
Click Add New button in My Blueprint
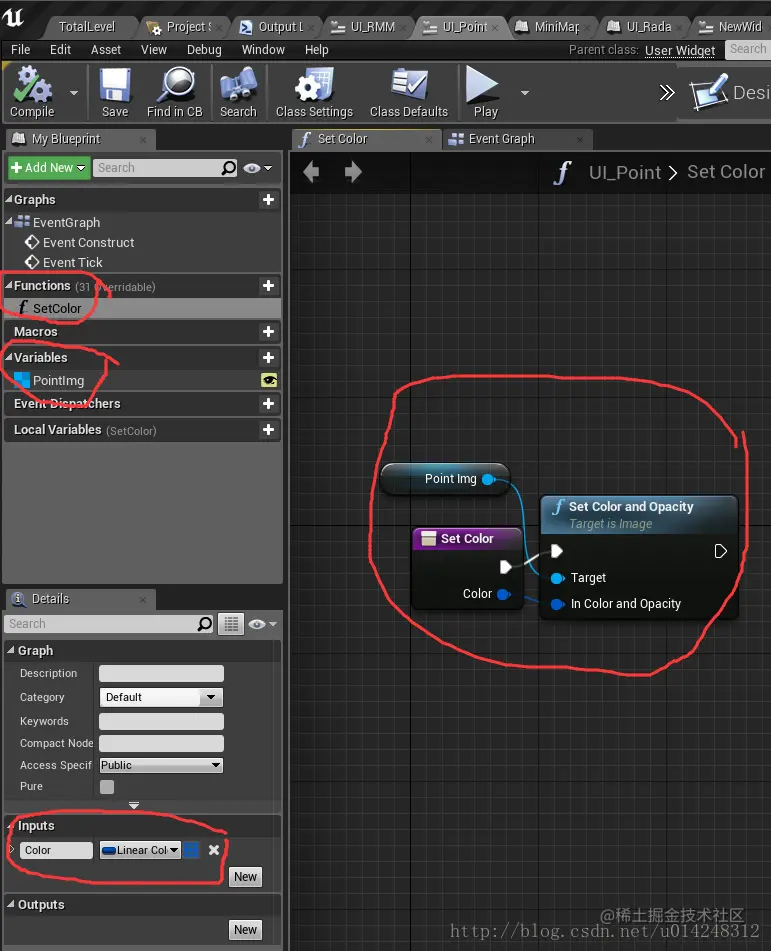click(49, 167)
